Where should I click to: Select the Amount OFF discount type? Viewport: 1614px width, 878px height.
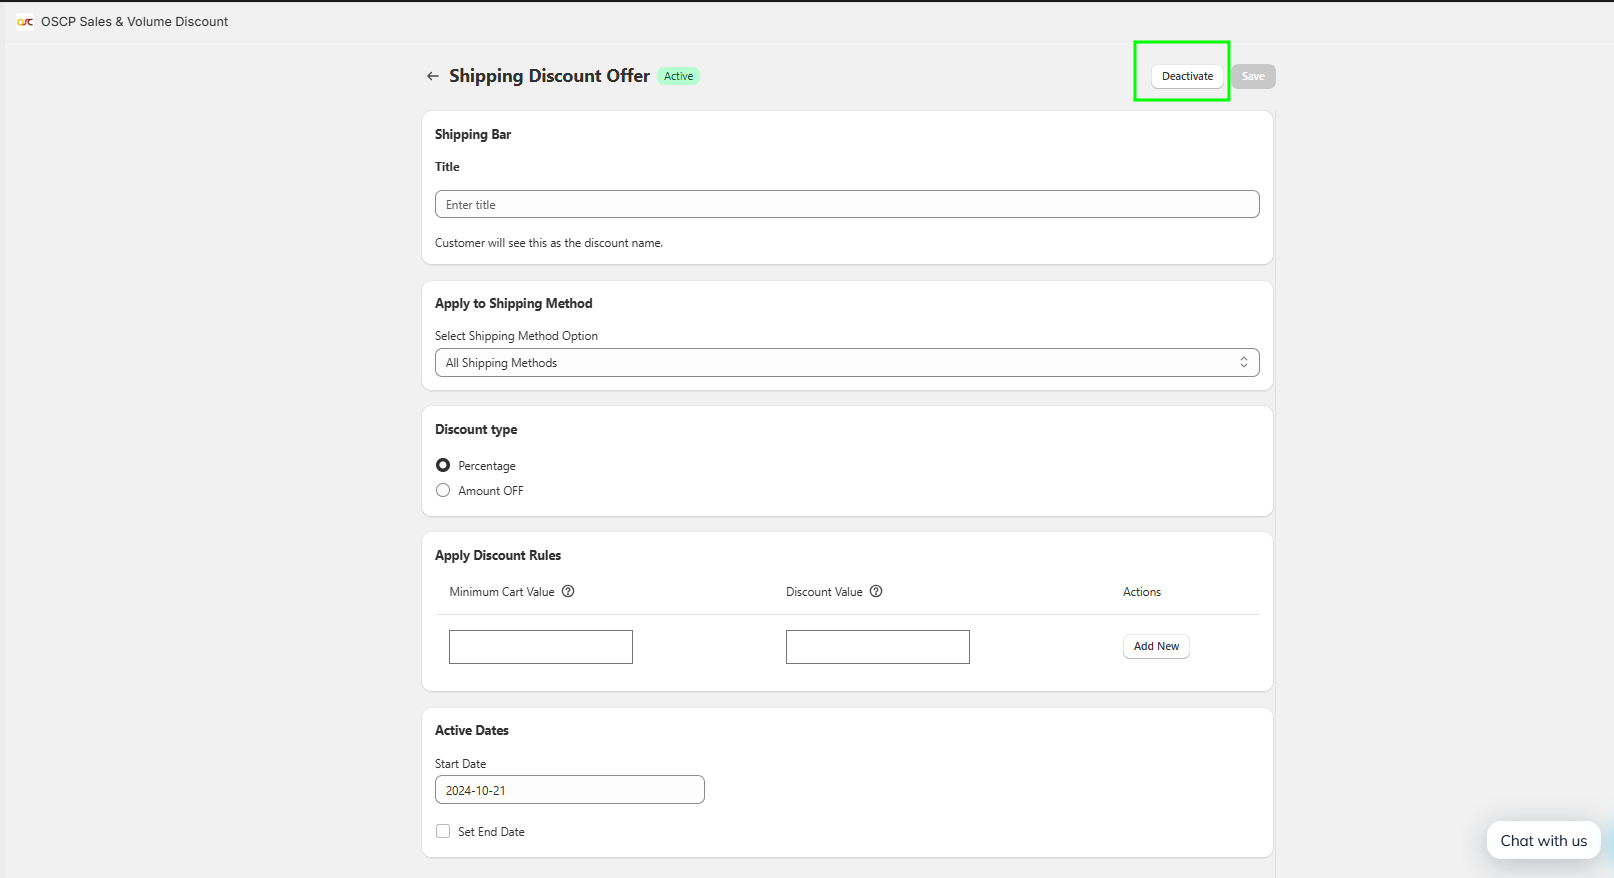click(x=443, y=490)
